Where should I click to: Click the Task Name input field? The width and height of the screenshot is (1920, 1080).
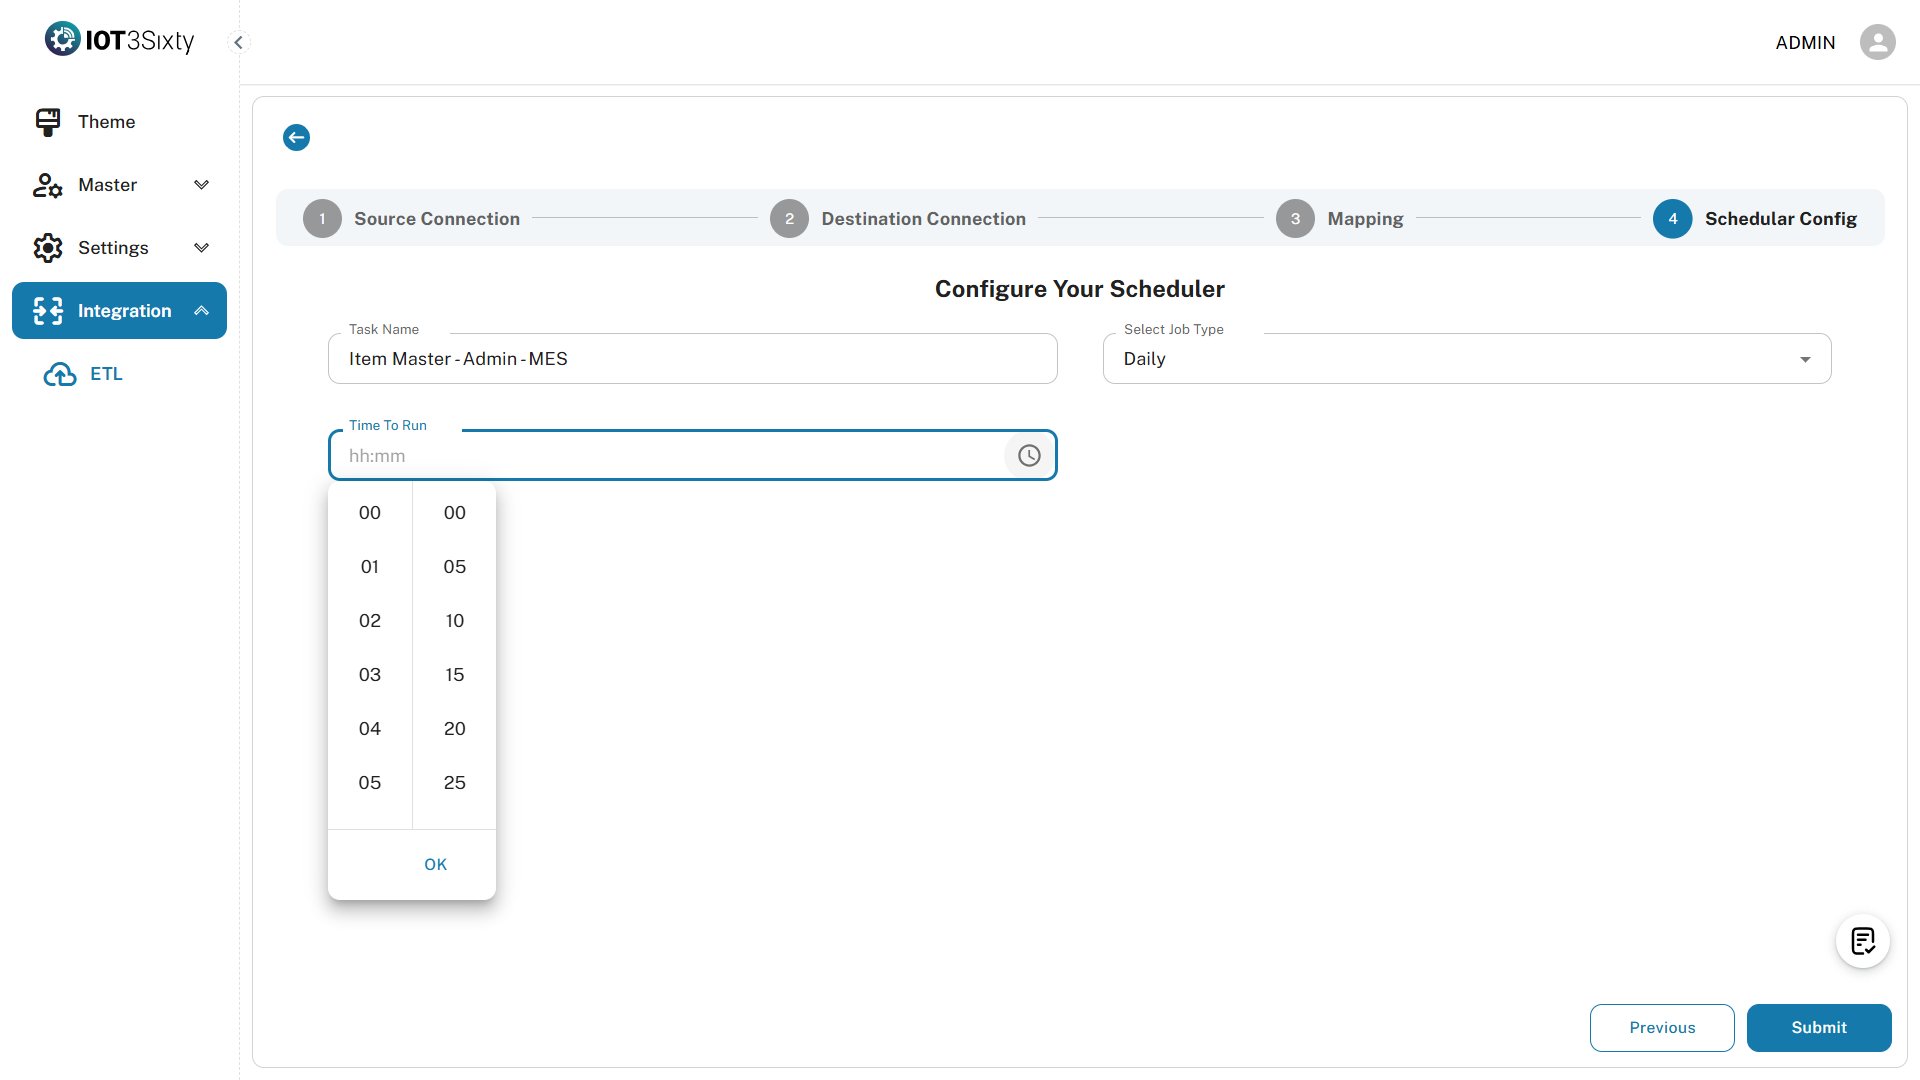point(692,359)
